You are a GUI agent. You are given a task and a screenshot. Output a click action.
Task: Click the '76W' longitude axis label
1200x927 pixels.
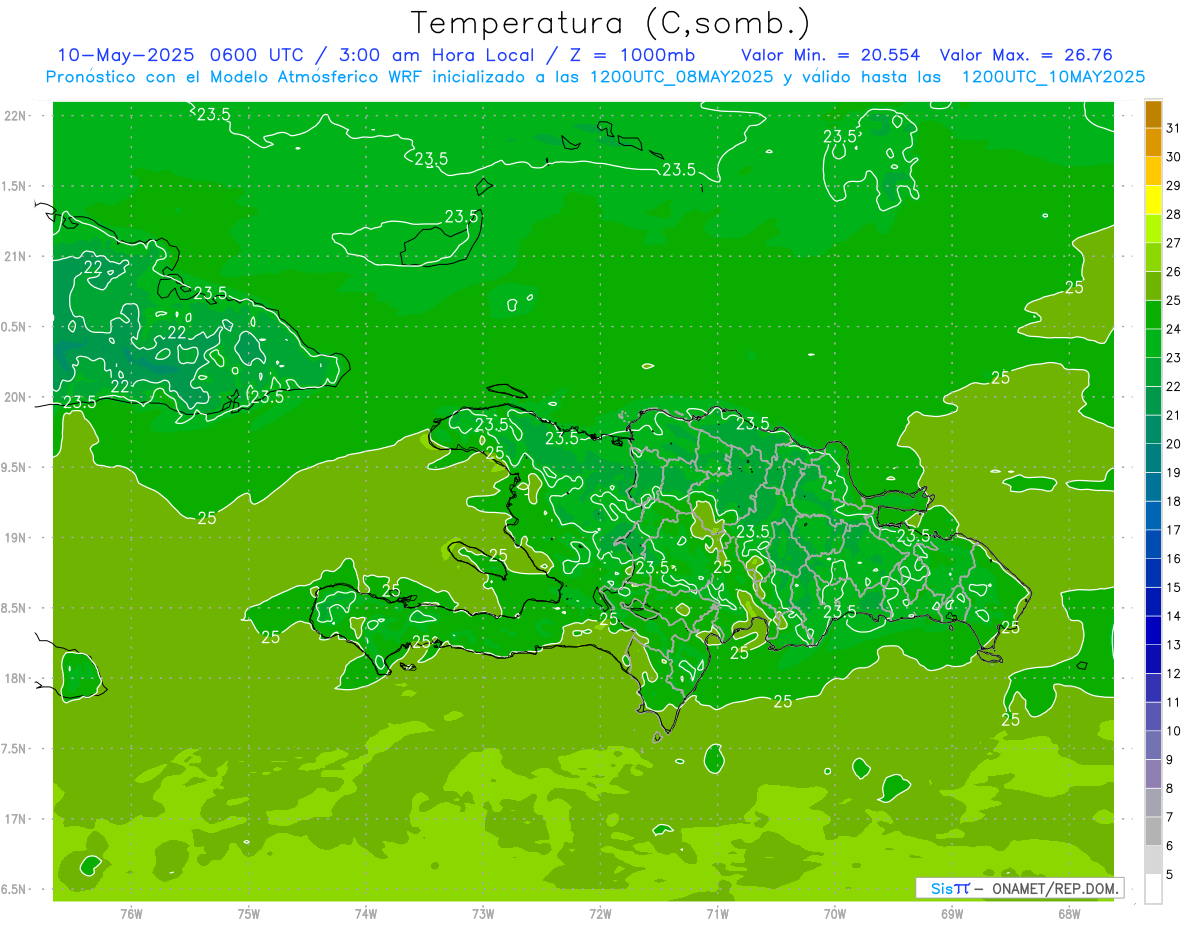131,914
